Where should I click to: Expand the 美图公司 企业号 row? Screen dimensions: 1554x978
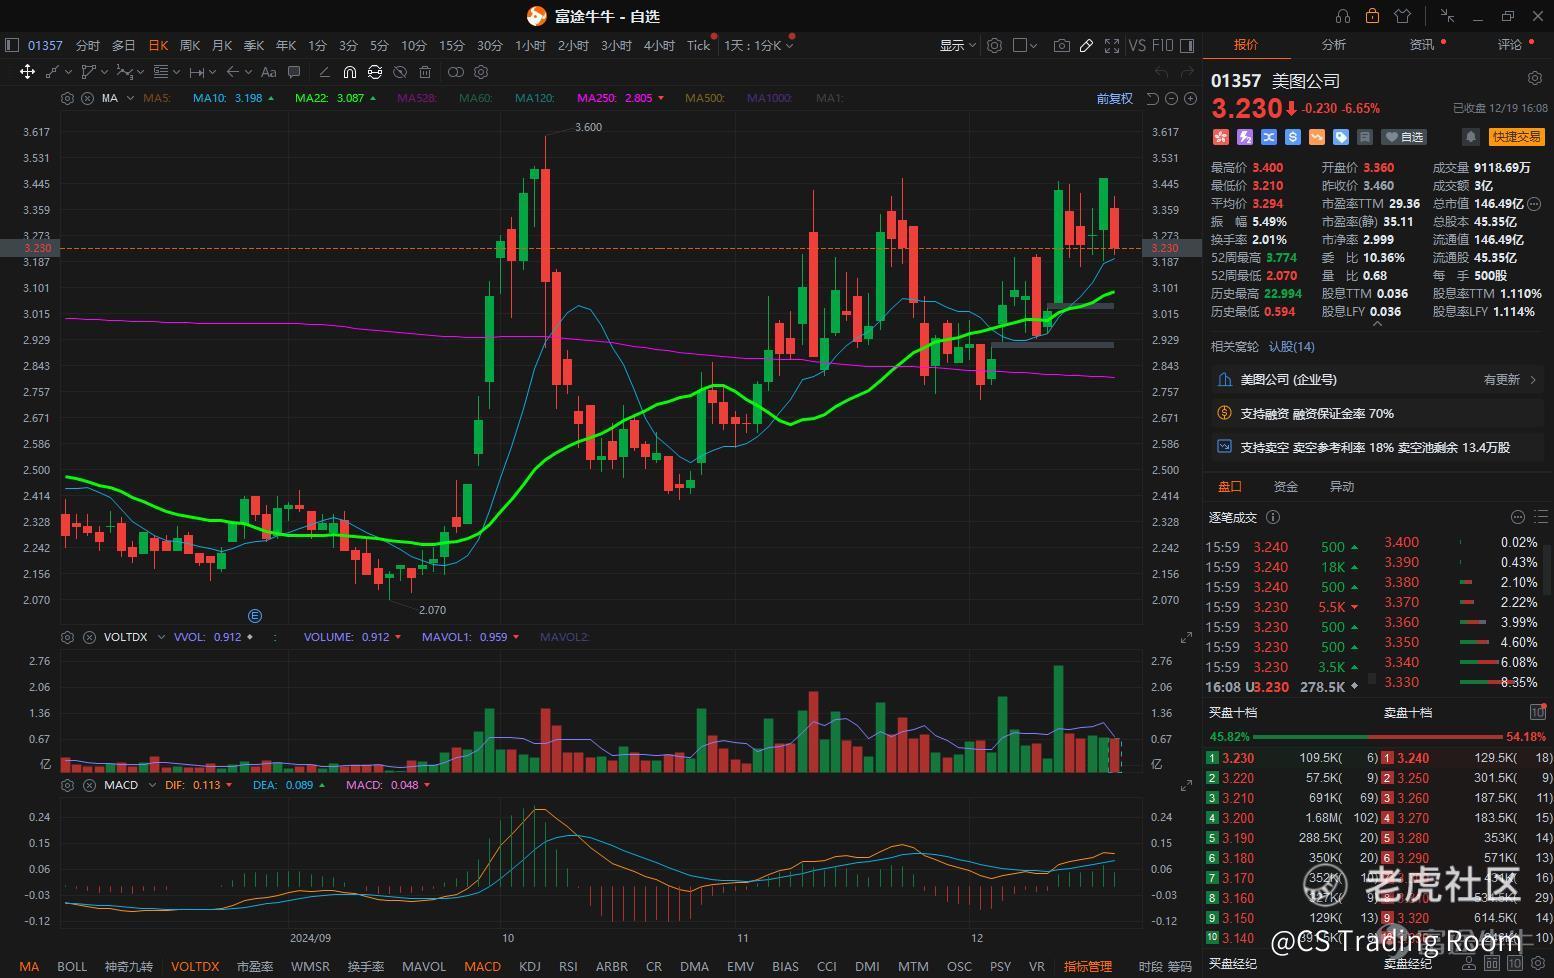click(x=1376, y=380)
